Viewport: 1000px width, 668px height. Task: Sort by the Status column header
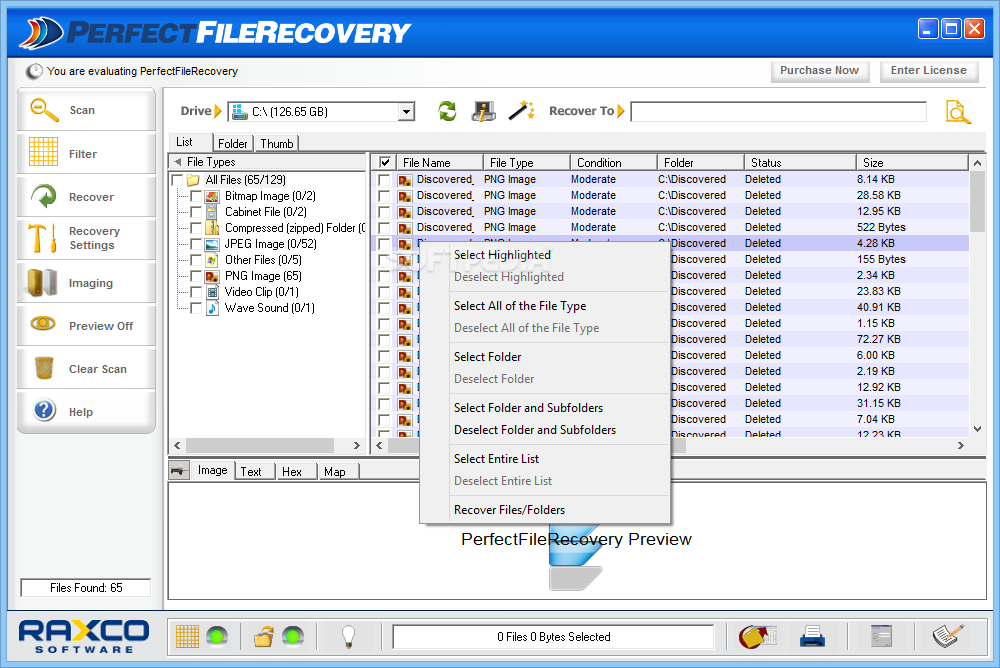click(800, 162)
